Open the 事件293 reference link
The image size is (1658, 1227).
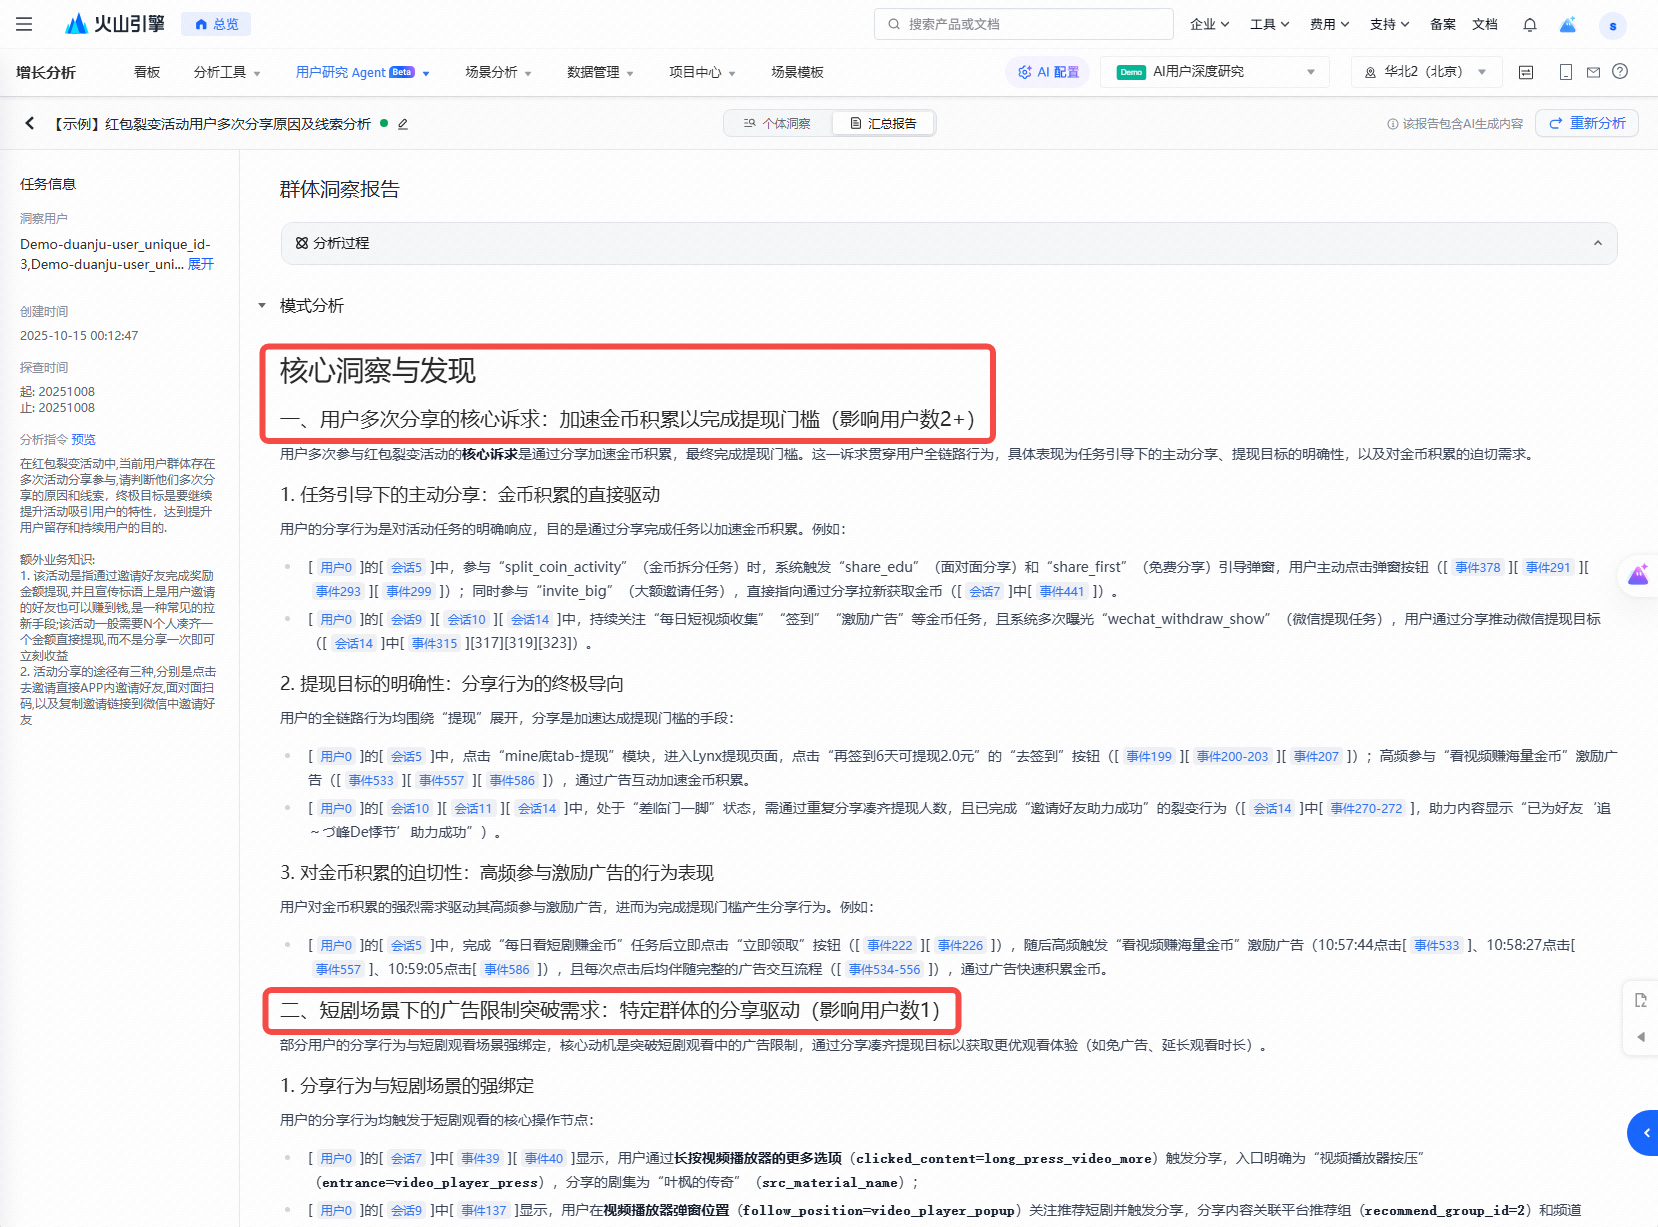338,591
